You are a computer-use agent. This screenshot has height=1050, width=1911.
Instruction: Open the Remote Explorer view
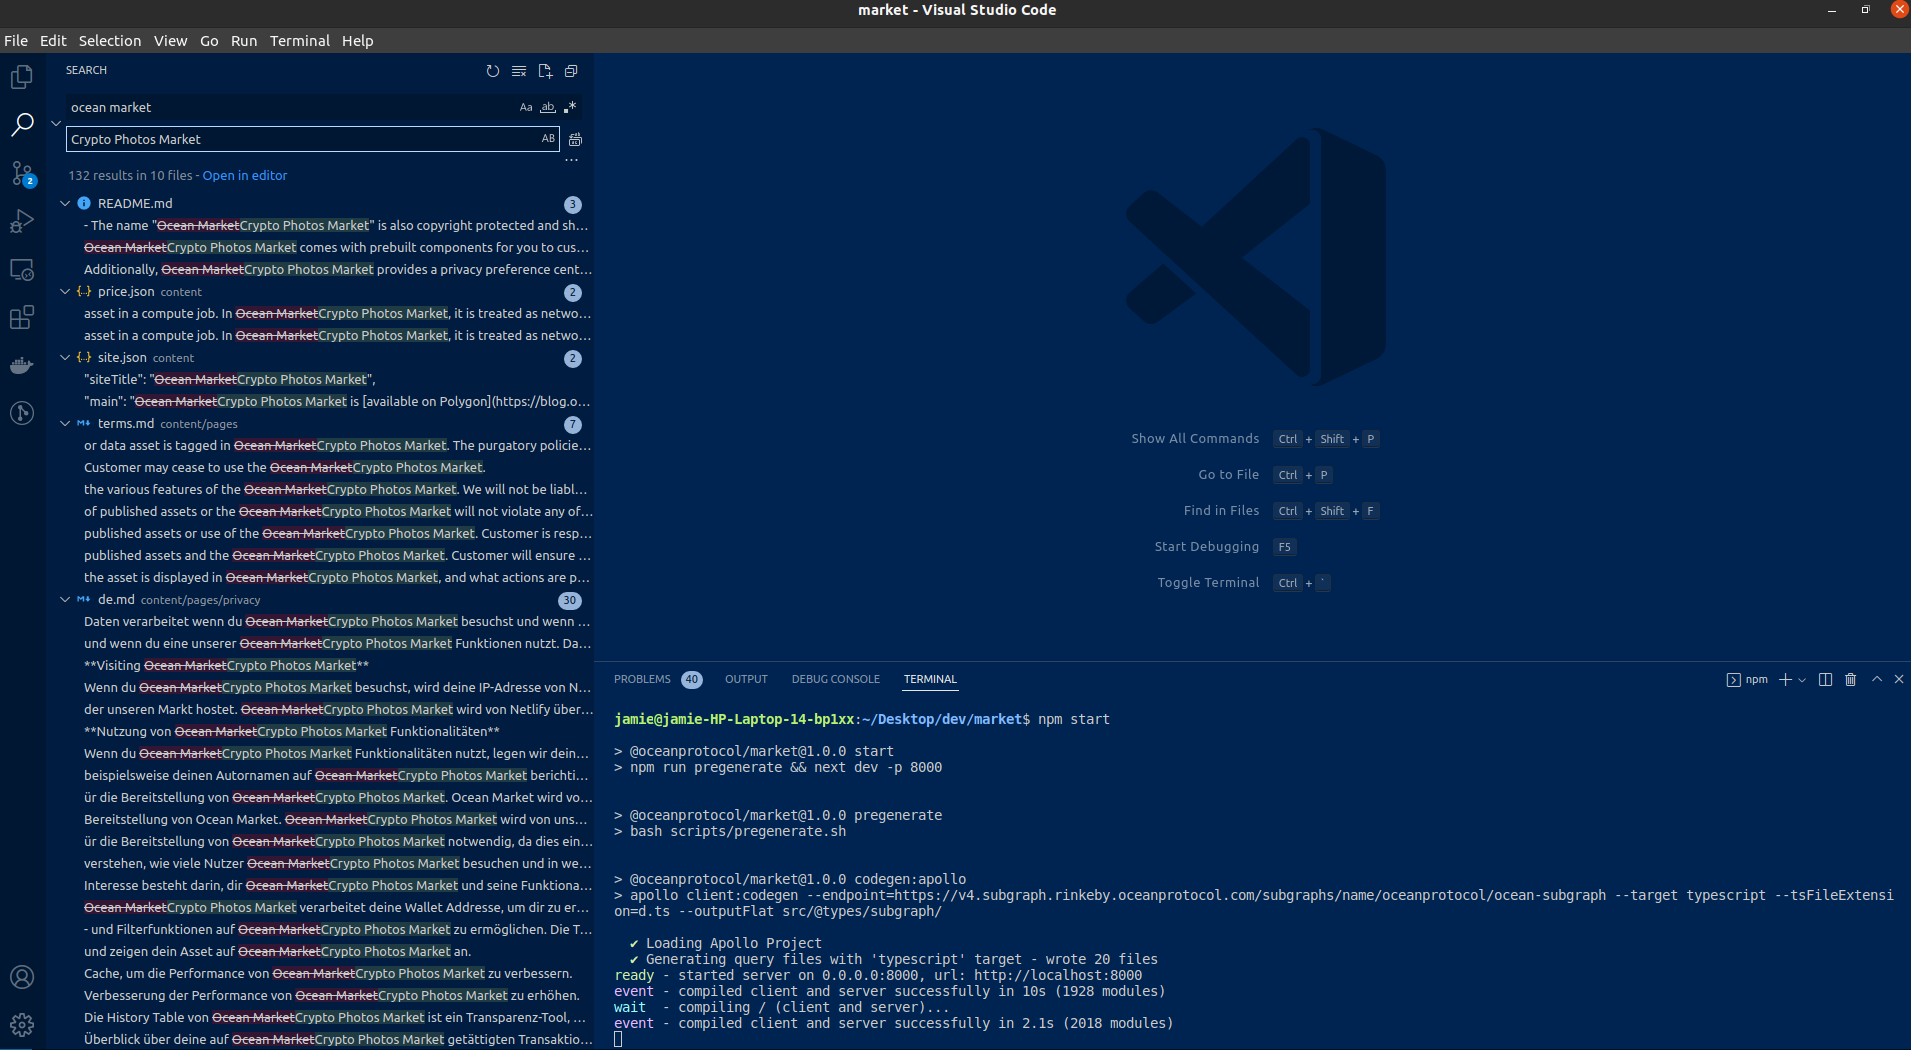(x=22, y=270)
